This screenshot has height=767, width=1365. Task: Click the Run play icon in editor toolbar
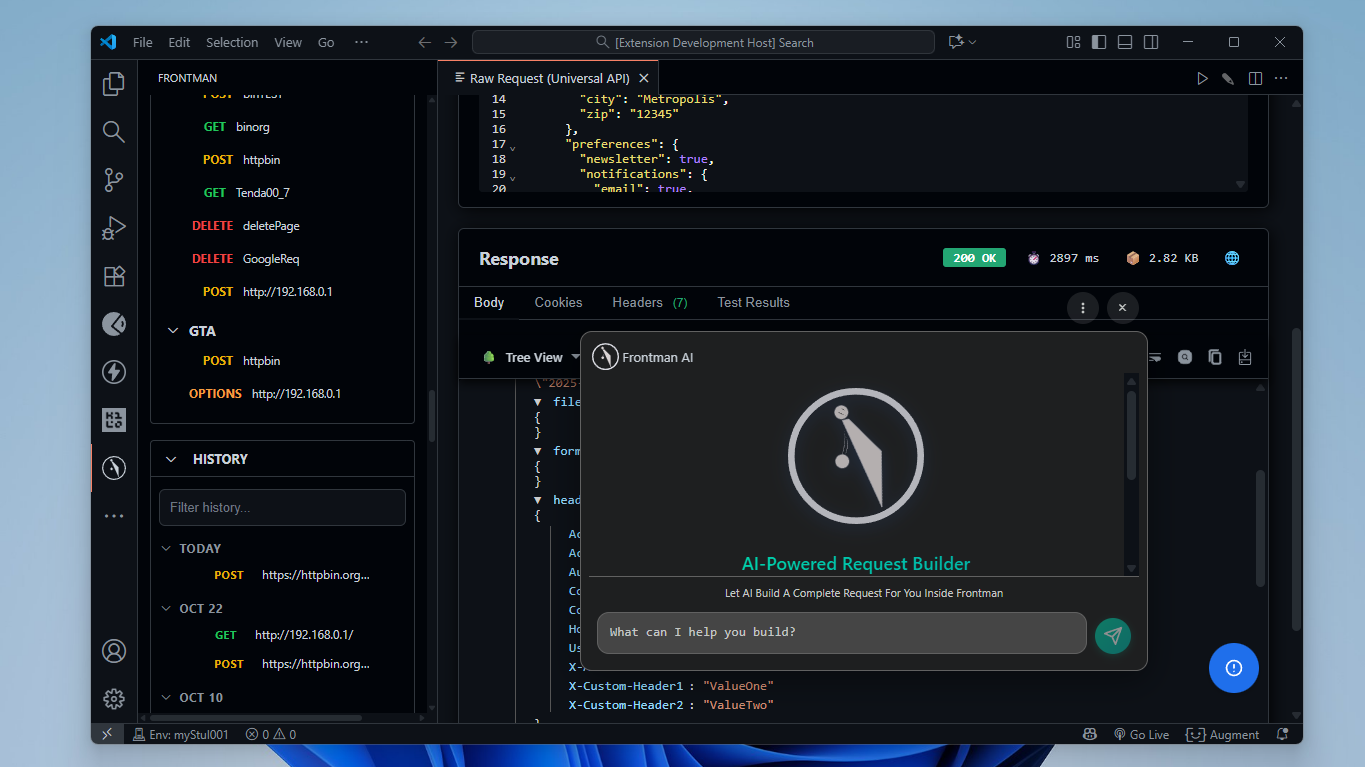[1202, 78]
